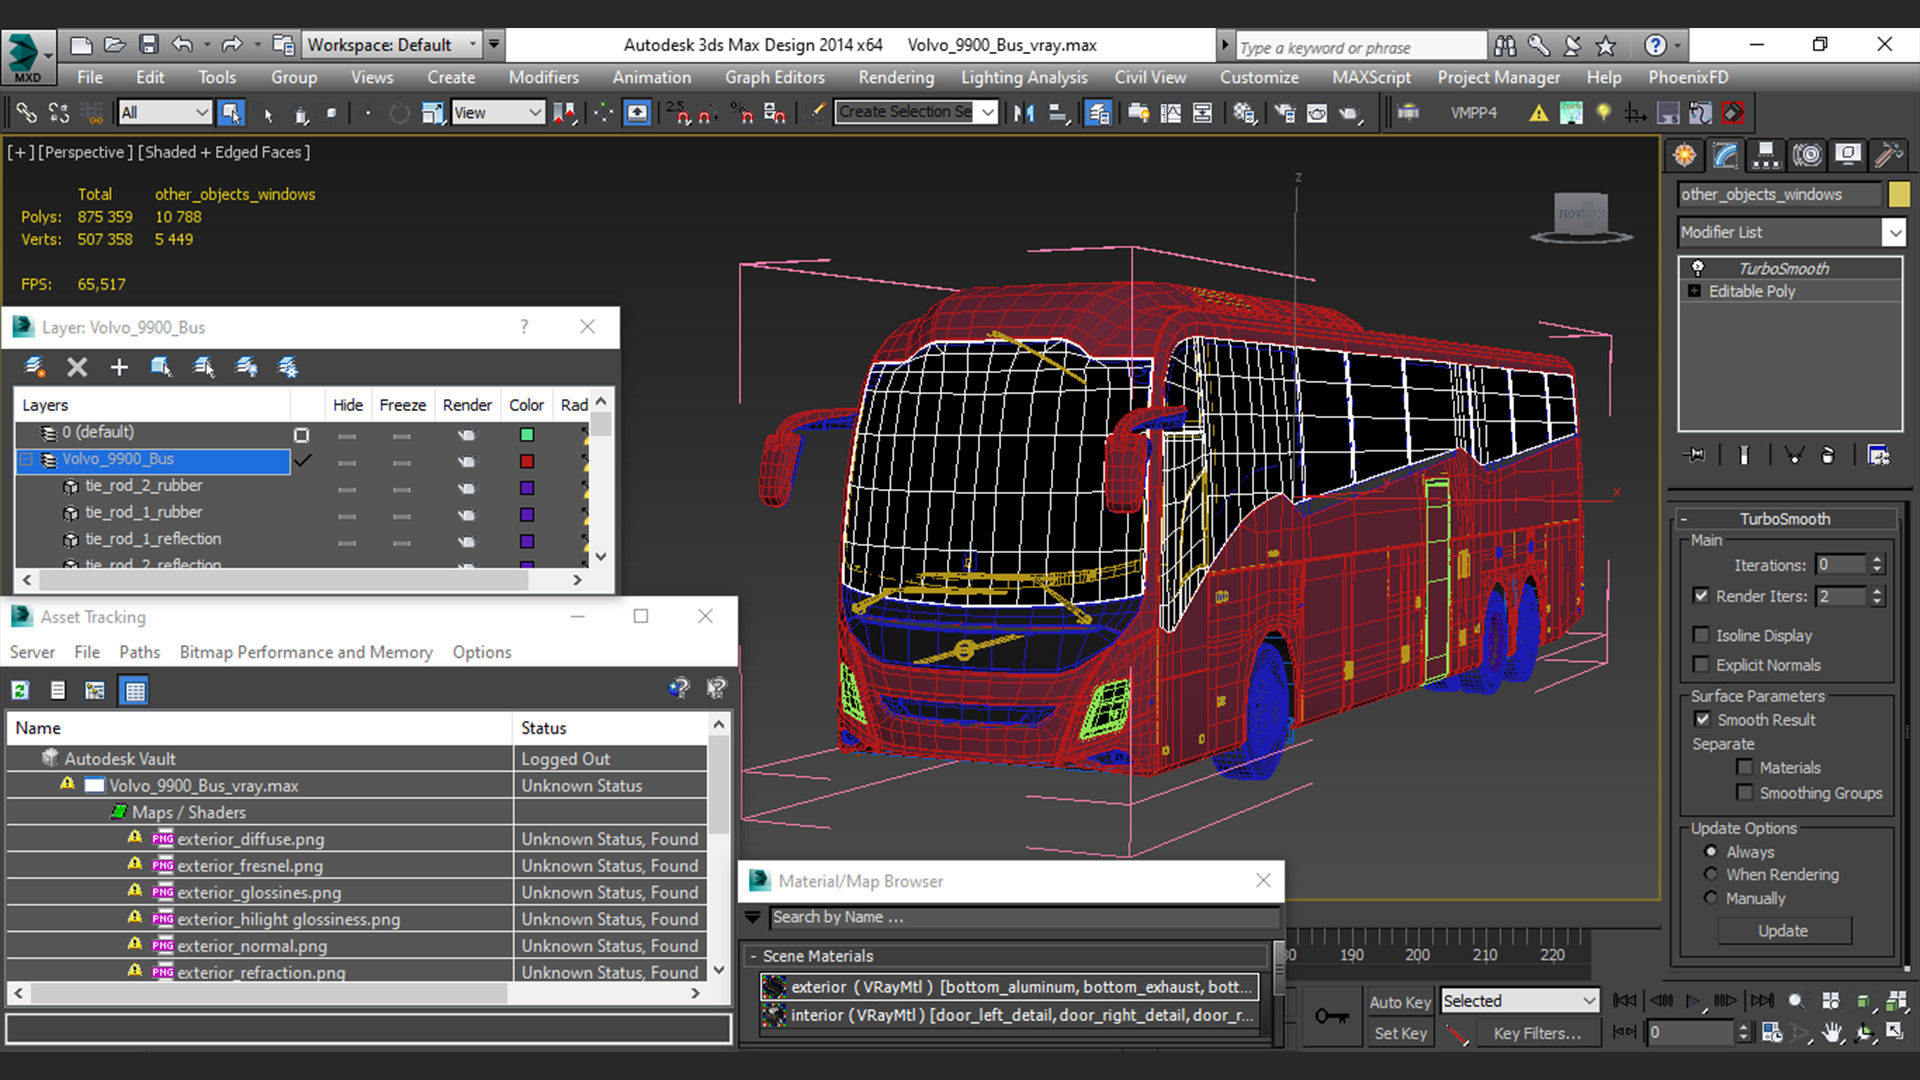Screen dimensions: 1920x1080
Task: Click the Set Key button
Action: [1399, 1033]
